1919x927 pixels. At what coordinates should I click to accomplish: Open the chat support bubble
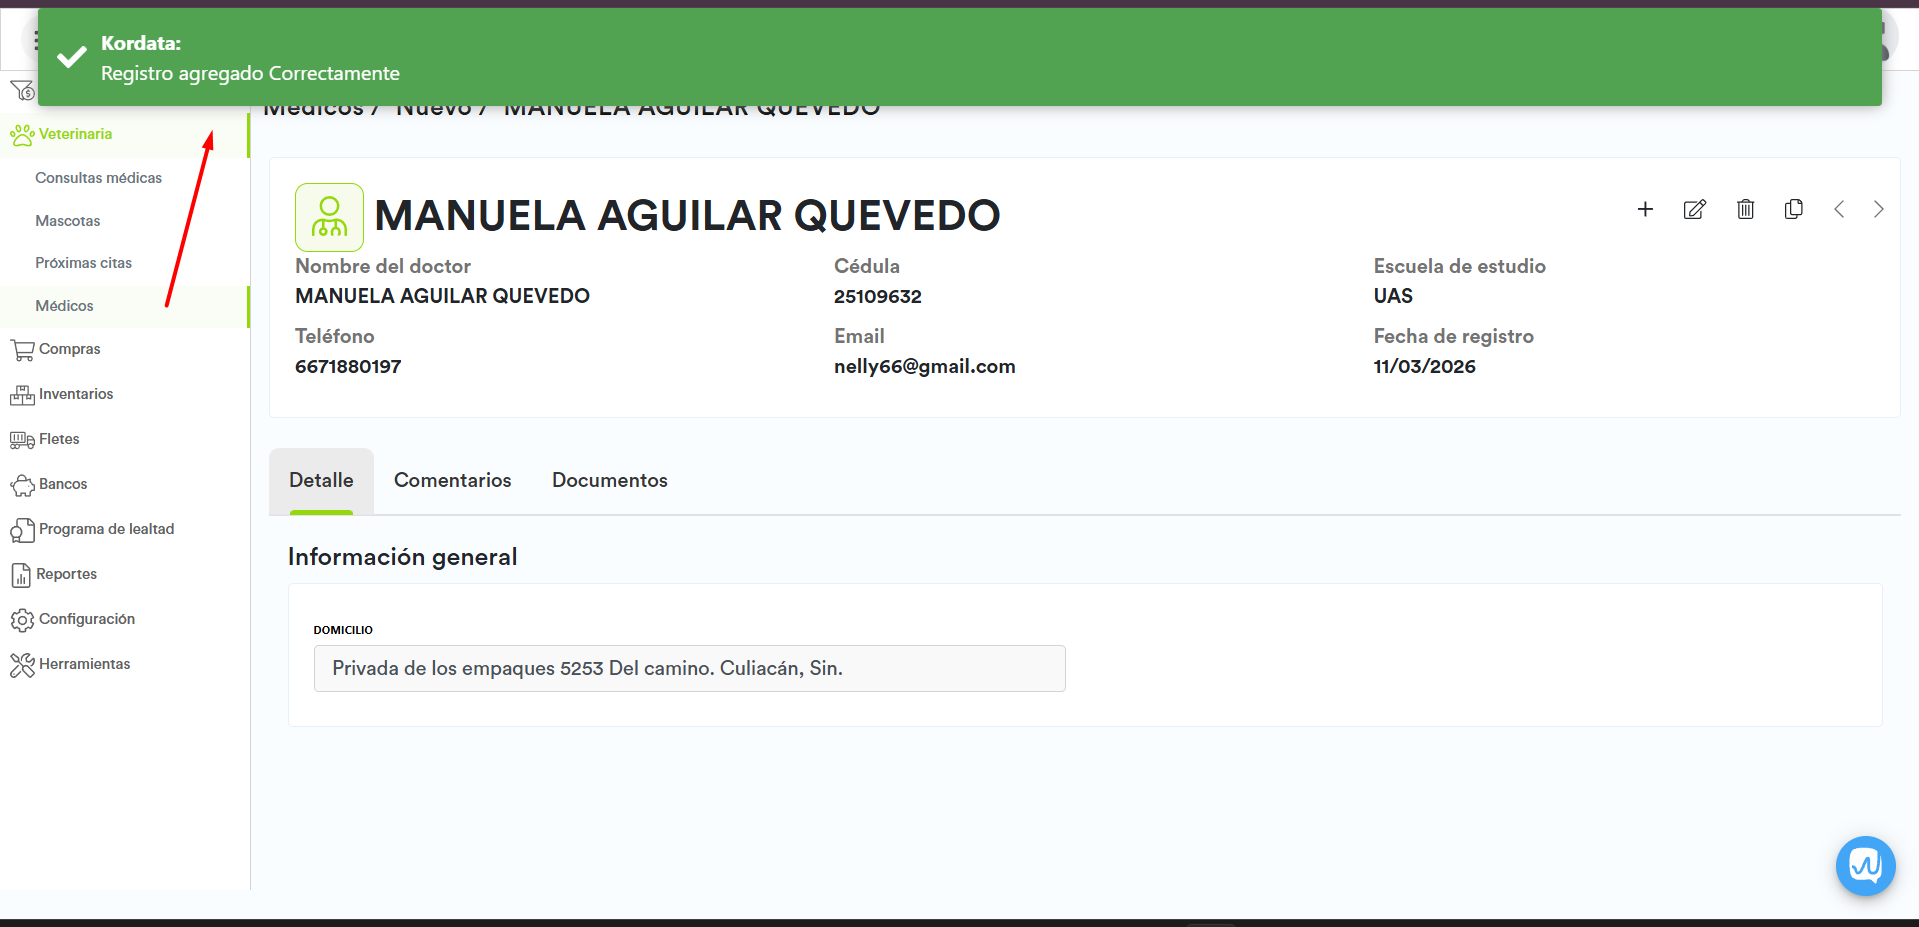click(1865, 865)
